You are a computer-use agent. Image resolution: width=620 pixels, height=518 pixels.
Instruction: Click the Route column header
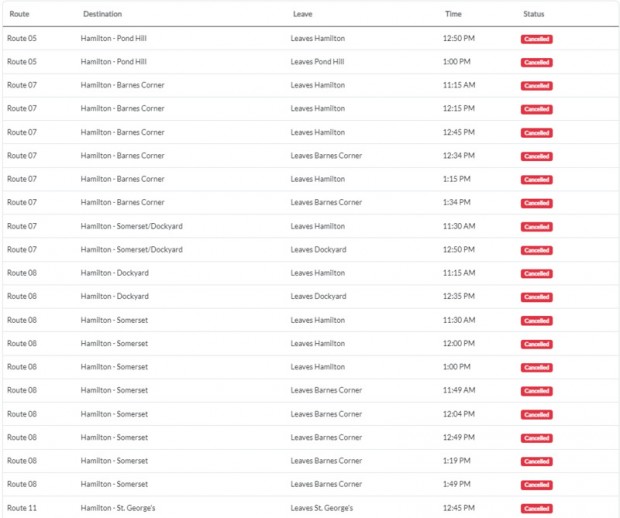coord(19,14)
